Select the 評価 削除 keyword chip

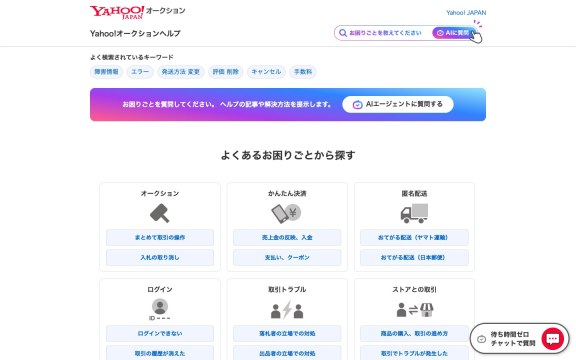226,72
